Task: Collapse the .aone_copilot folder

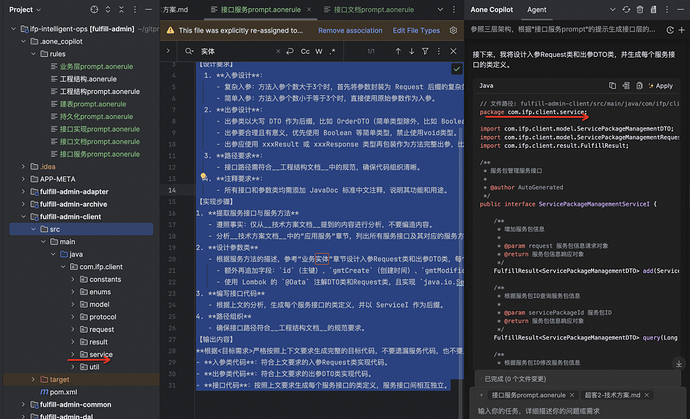Action: [23, 41]
